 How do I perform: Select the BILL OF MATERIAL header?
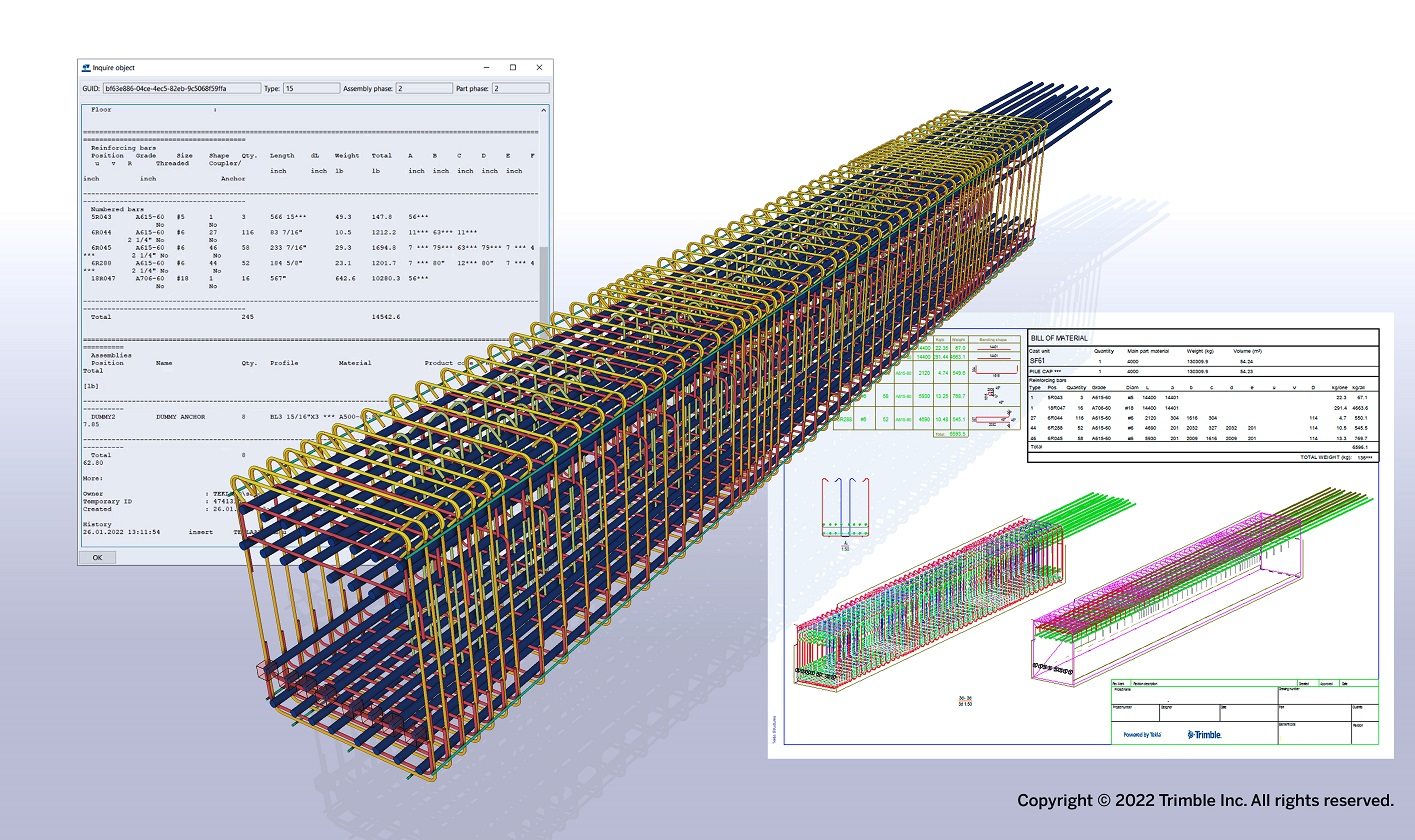click(1060, 337)
